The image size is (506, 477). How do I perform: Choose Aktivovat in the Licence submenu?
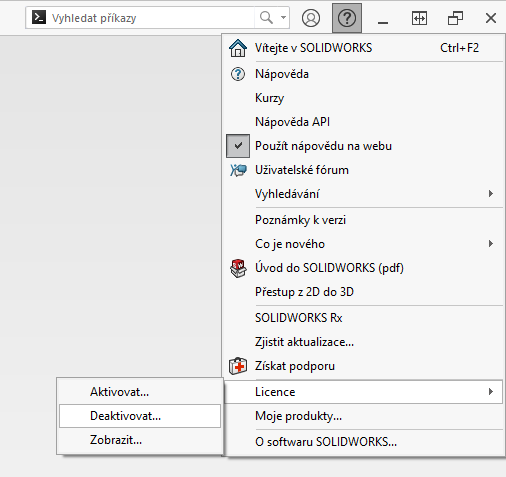140,392
